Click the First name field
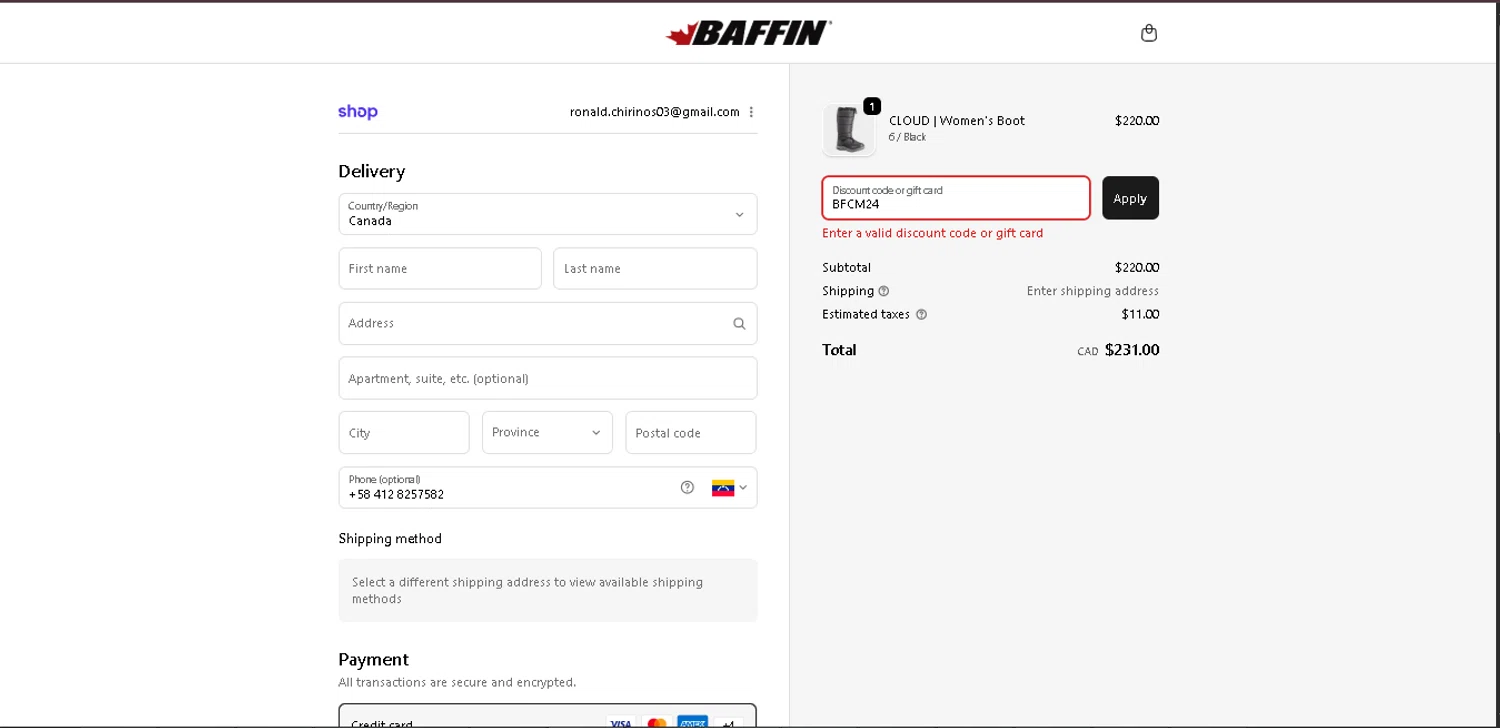The height and width of the screenshot is (728, 1500). pyautogui.click(x=440, y=268)
